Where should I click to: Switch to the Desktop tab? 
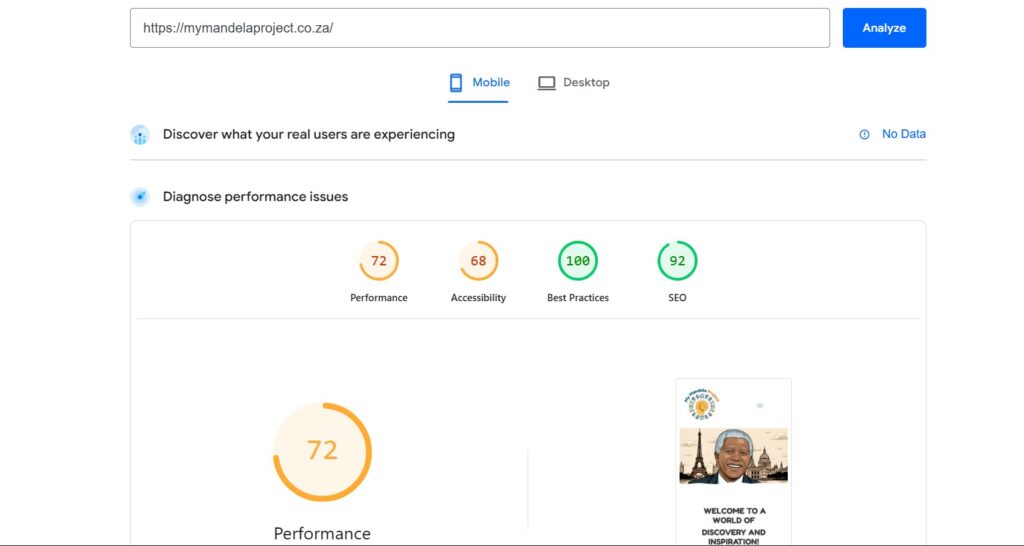point(573,83)
